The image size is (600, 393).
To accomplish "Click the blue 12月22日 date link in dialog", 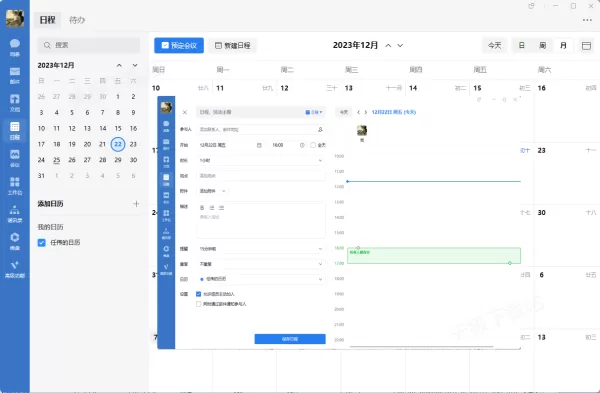I will point(394,112).
